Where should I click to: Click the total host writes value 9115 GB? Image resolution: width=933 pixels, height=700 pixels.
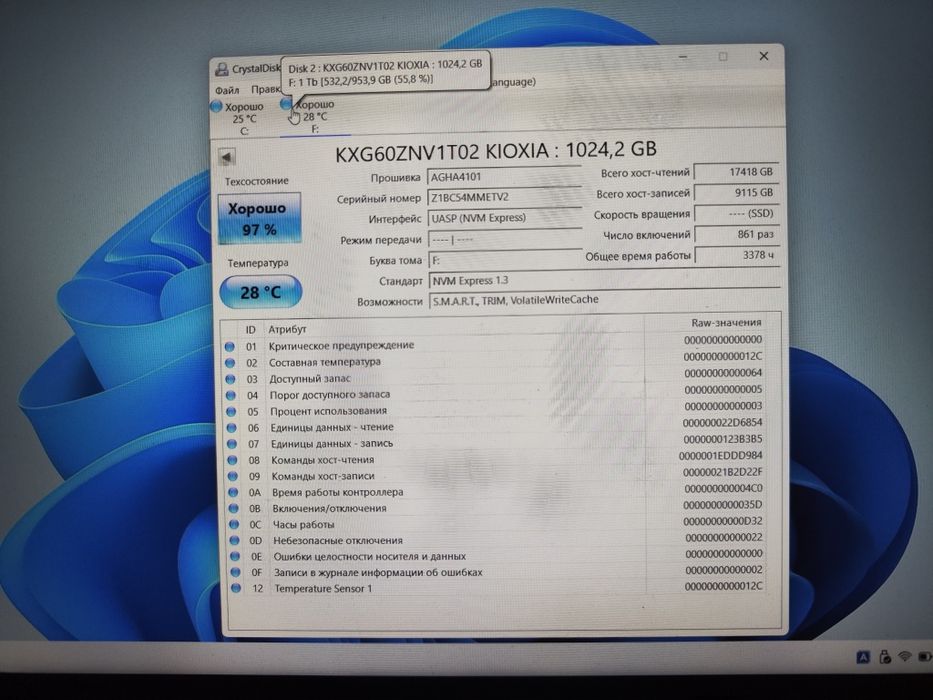736,193
